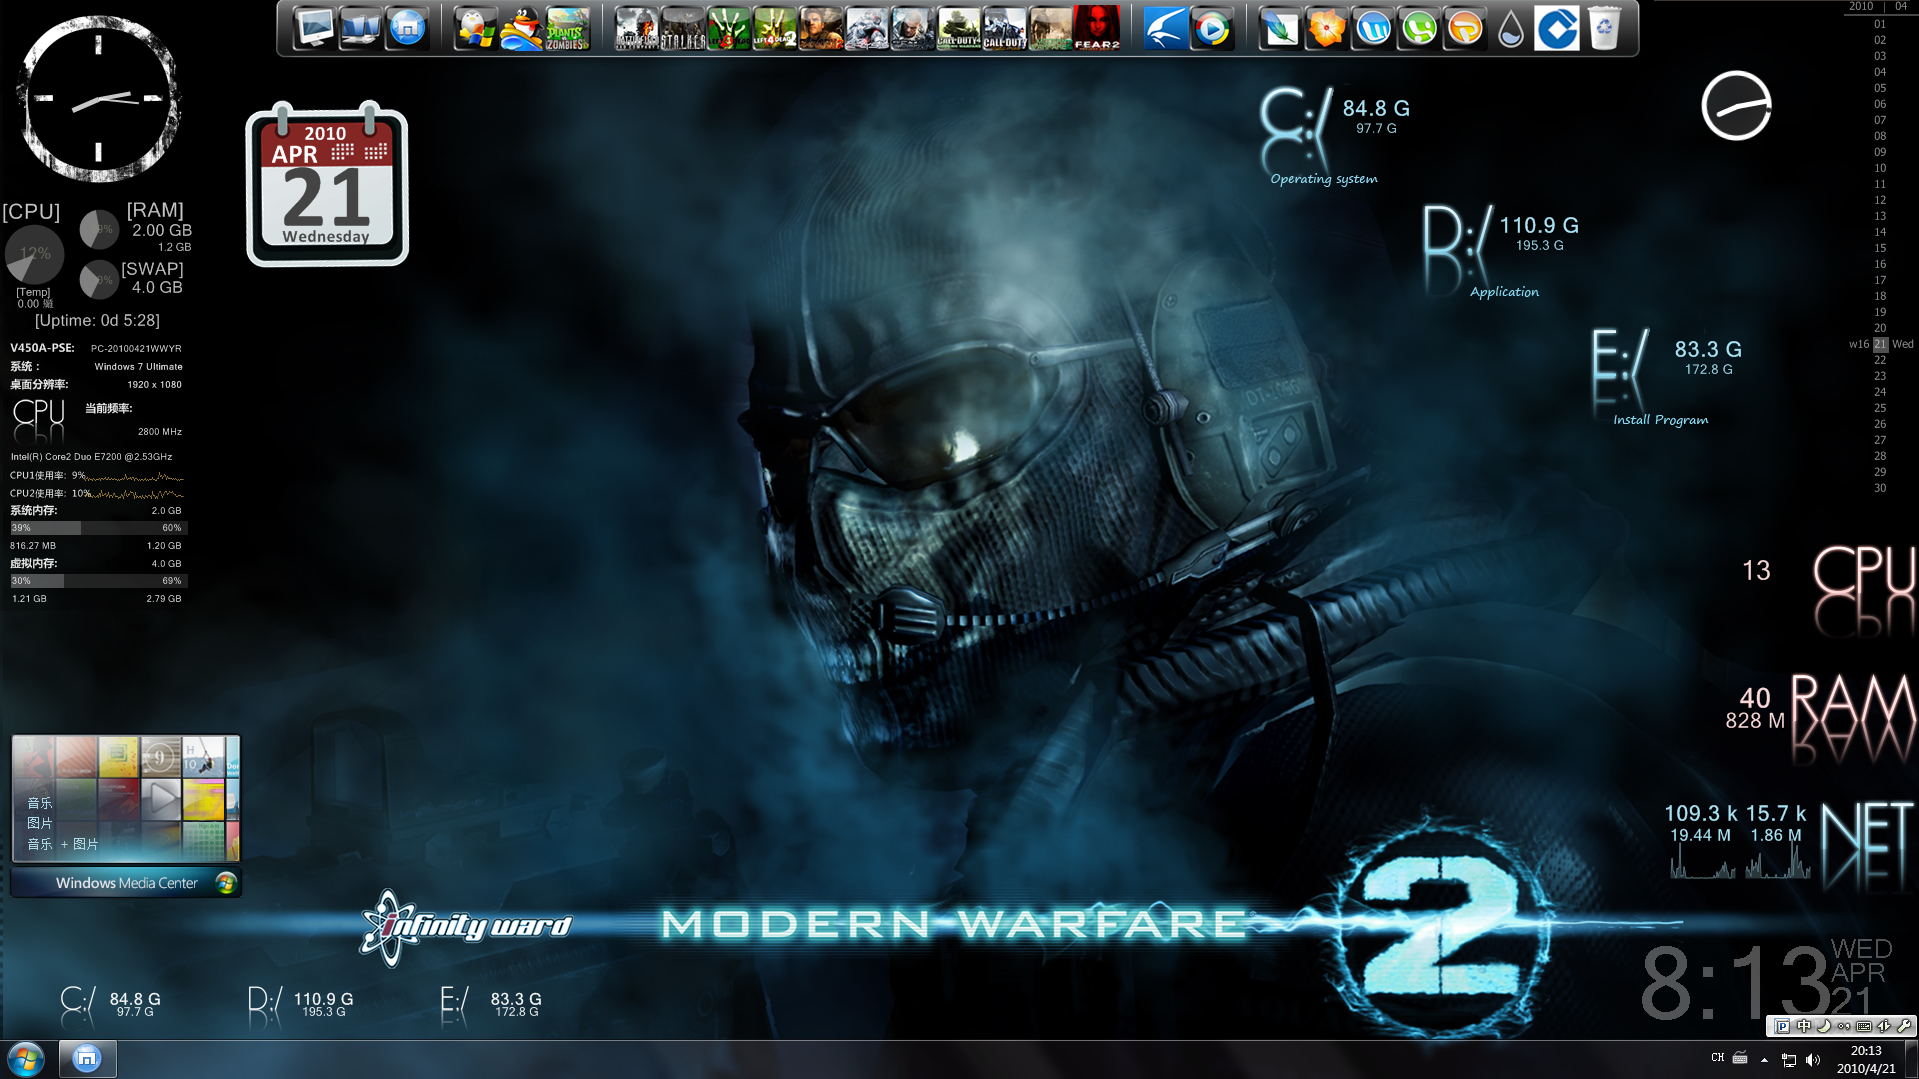Launch QQ penguin surfing icon in dock

(521, 28)
